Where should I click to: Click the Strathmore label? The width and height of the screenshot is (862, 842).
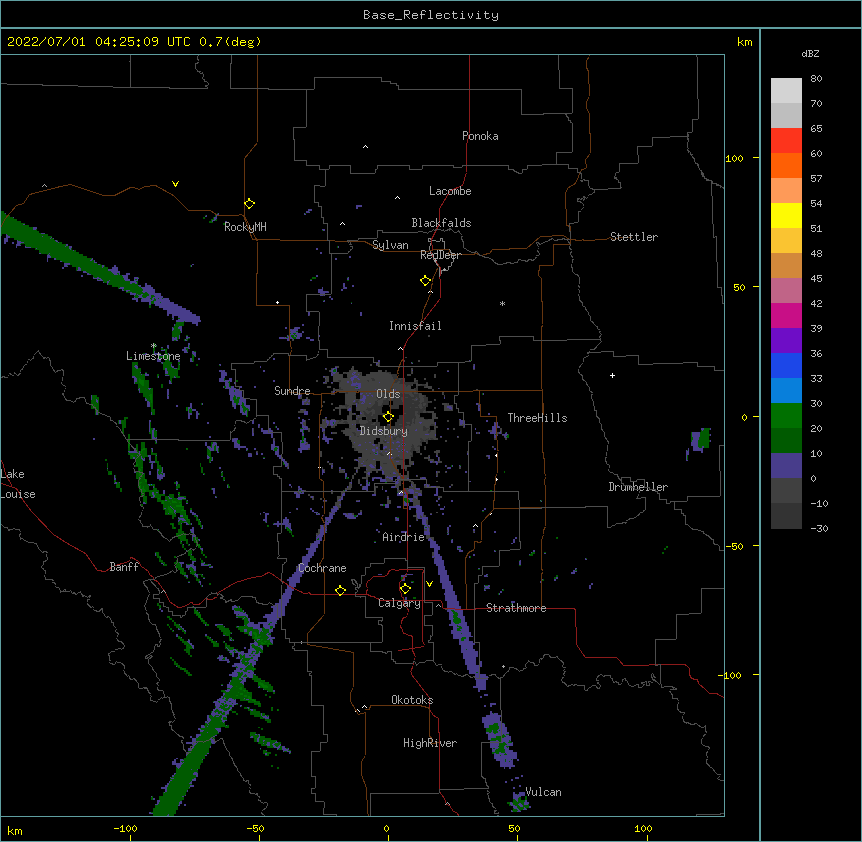click(x=516, y=608)
